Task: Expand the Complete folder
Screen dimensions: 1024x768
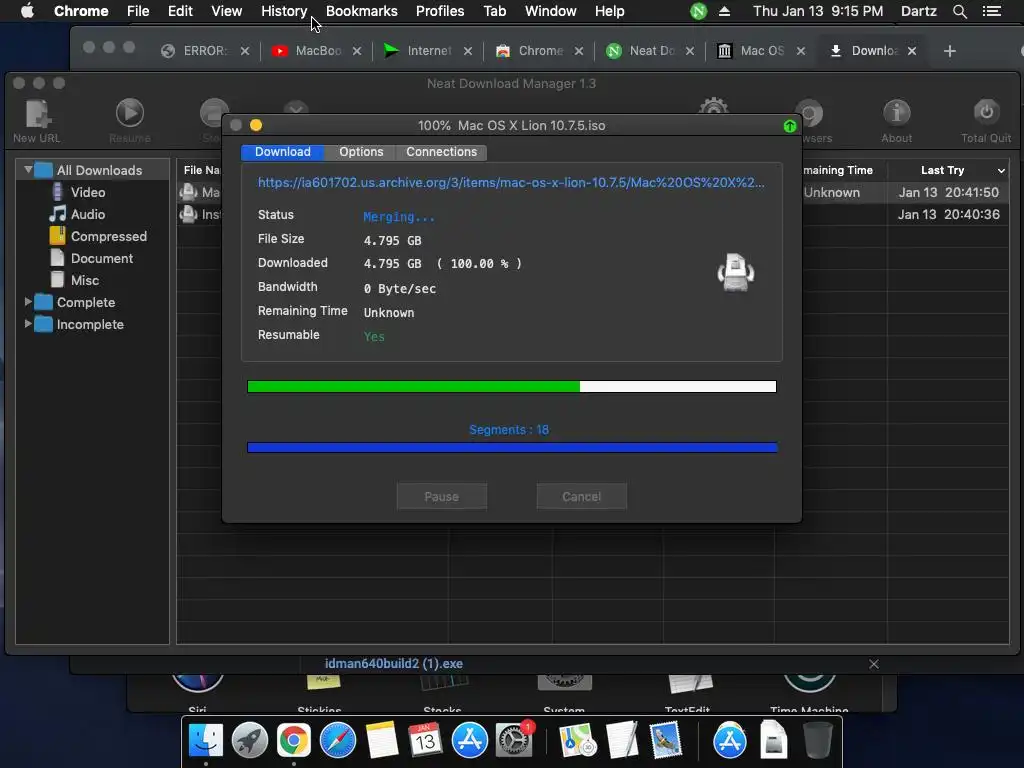Action: [x=28, y=302]
